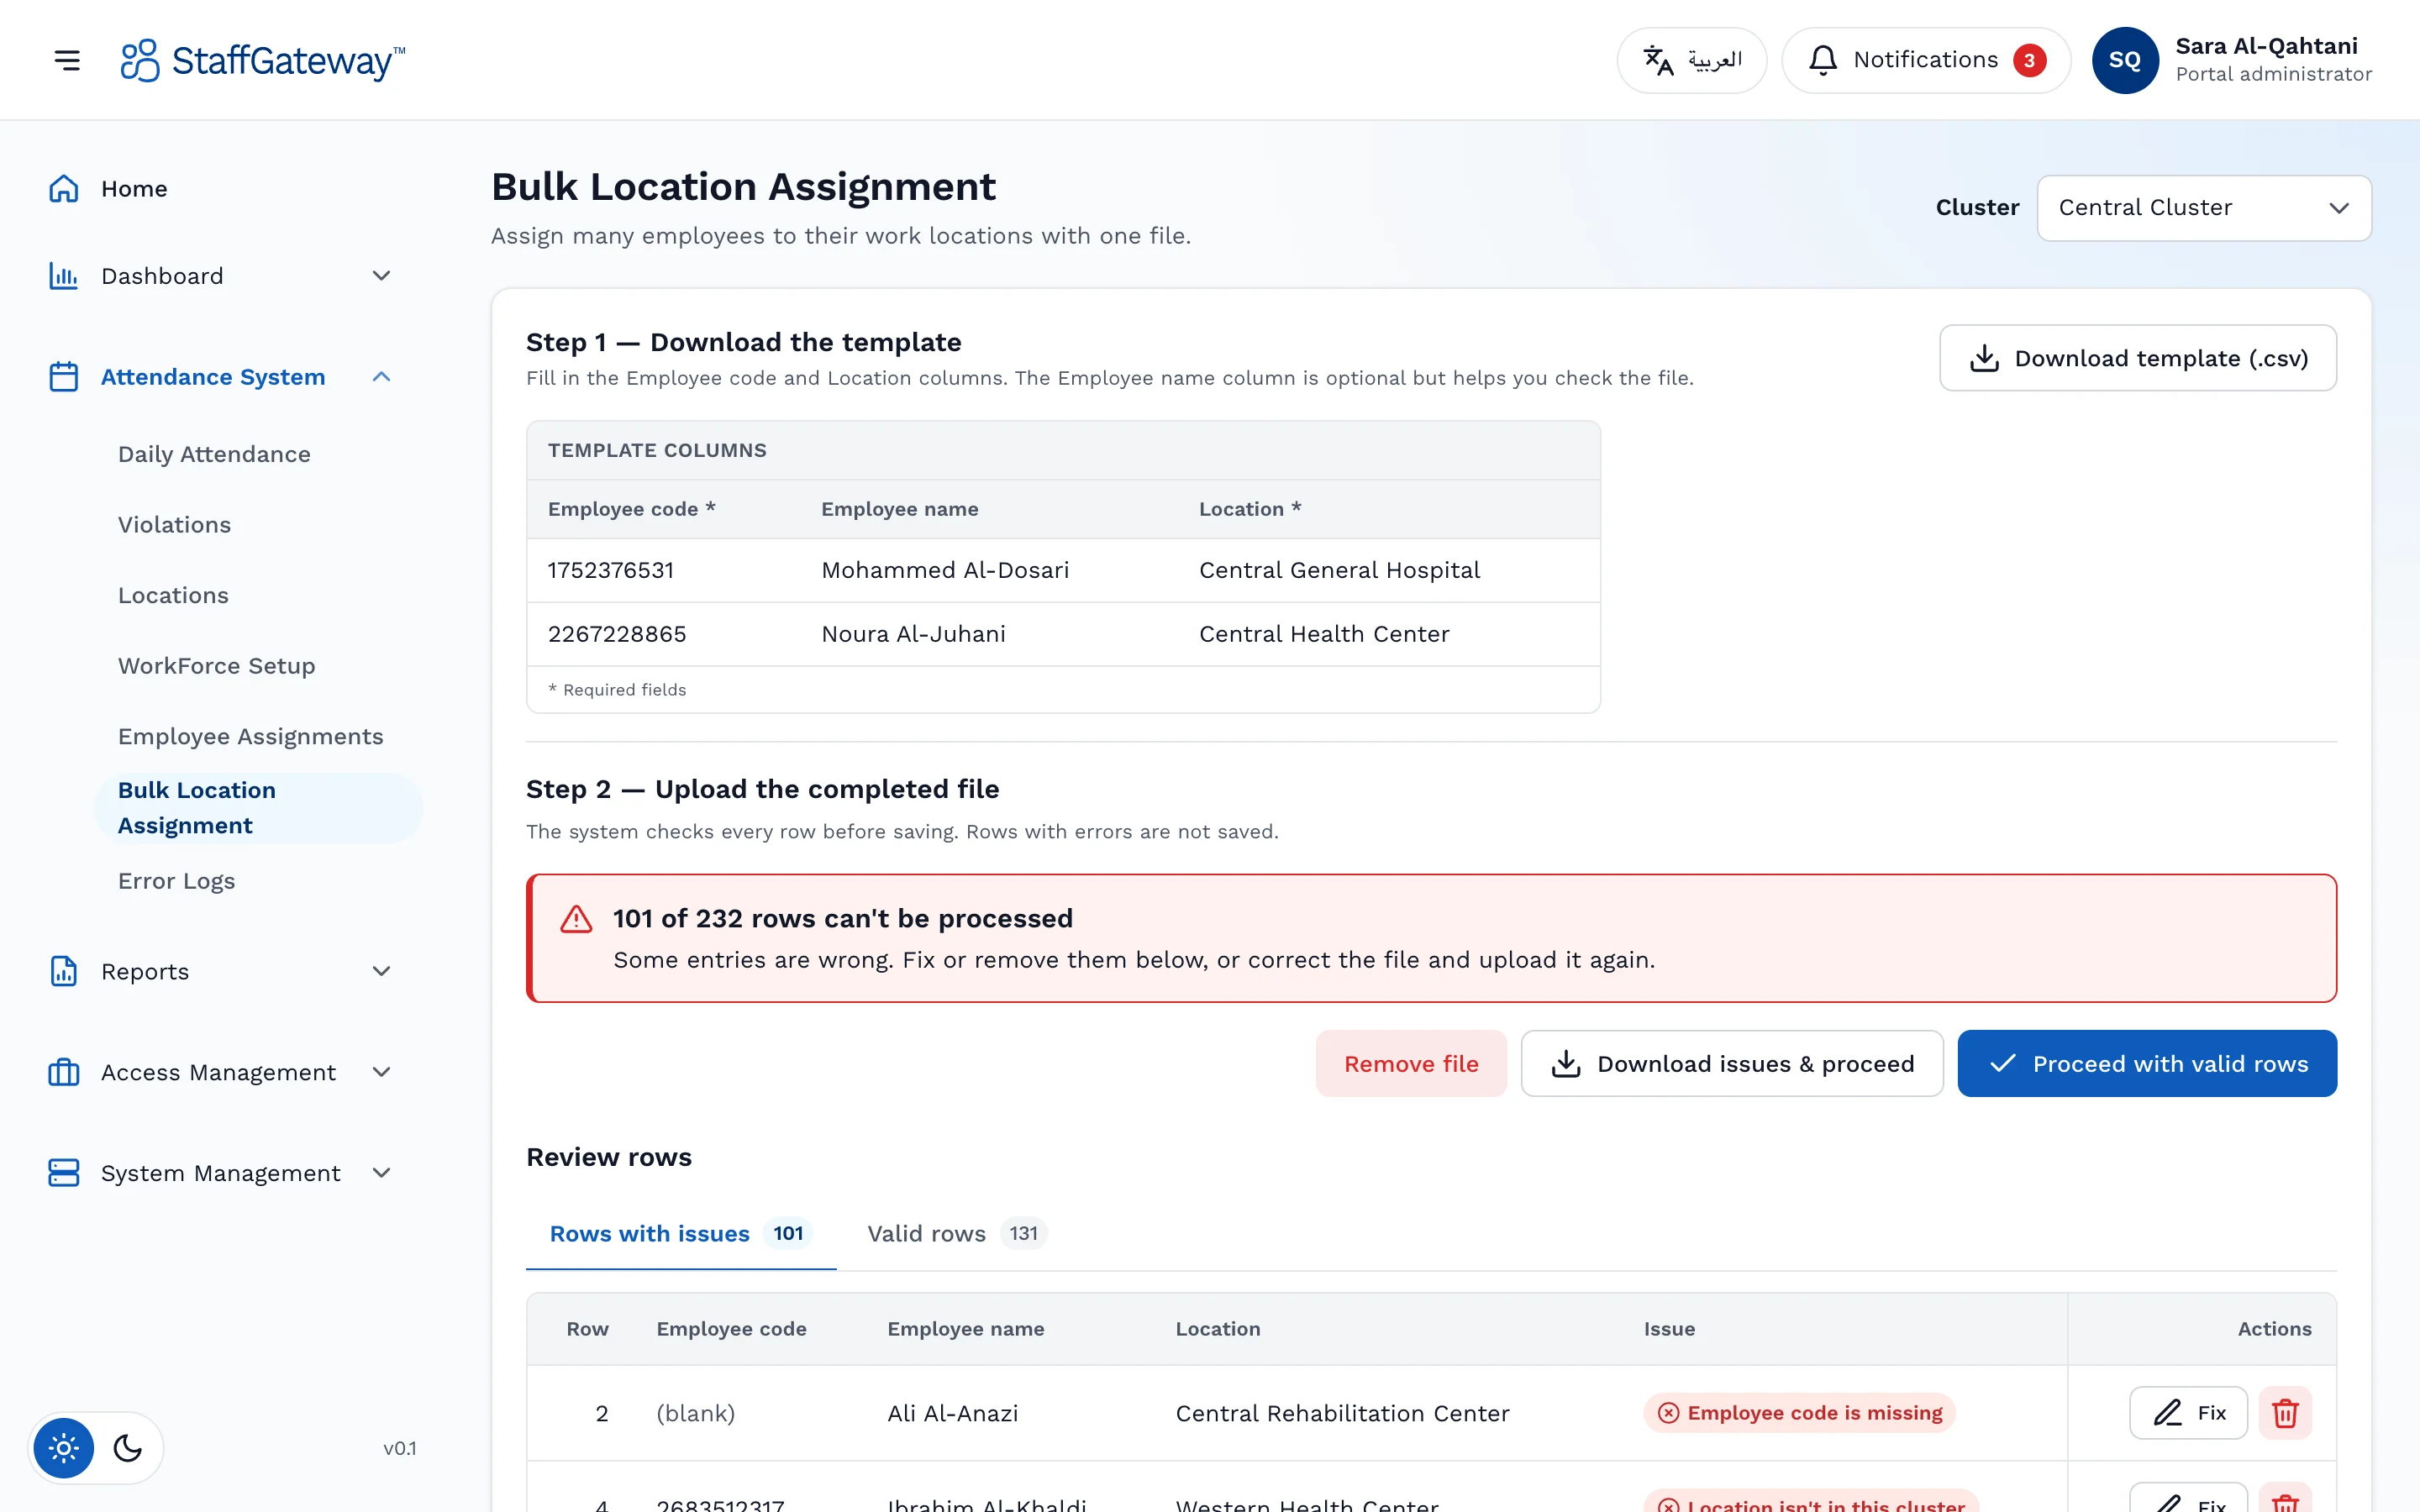Click the red notification count badge

2029,60
